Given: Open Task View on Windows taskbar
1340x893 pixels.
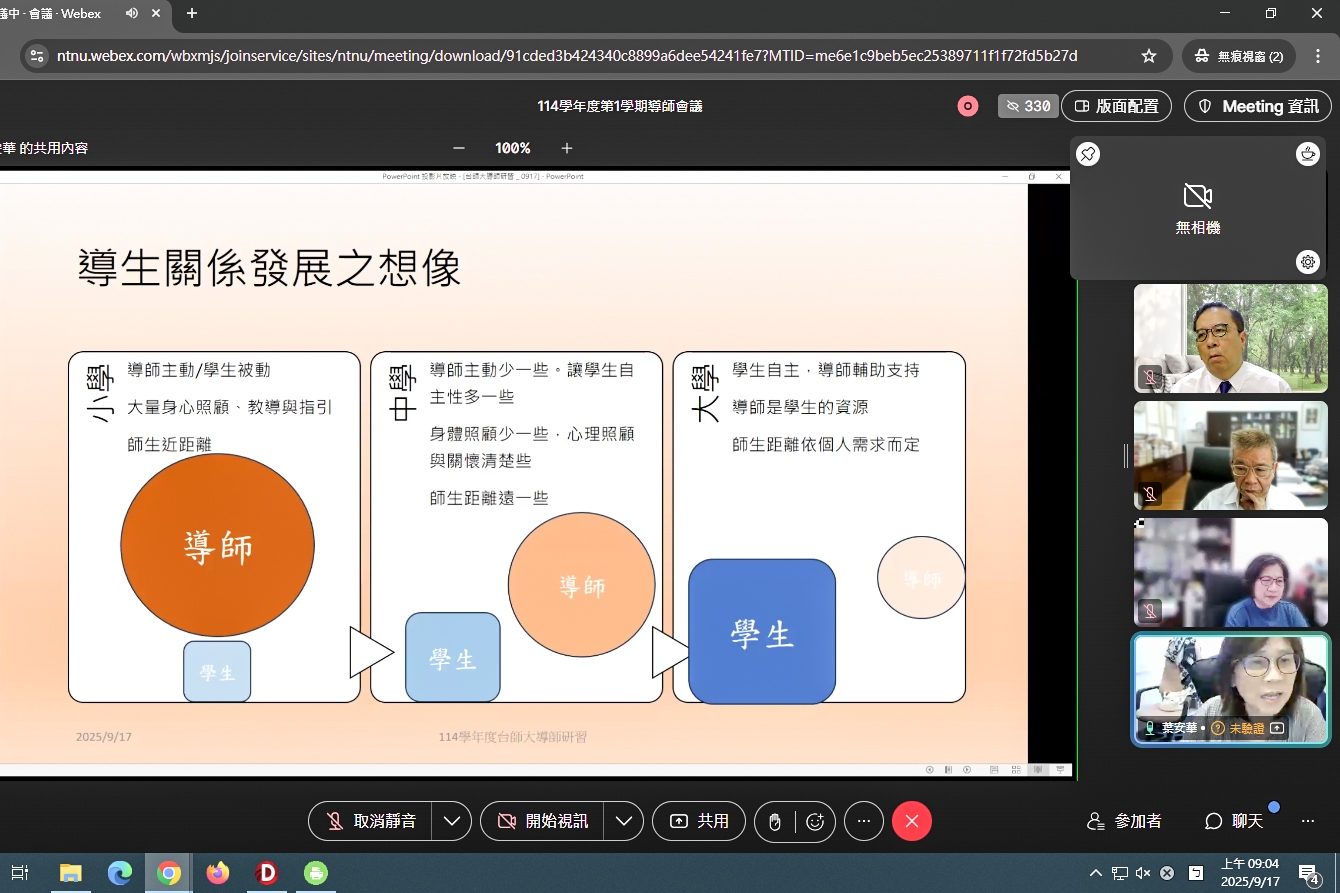Looking at the screenshot, I should 20,873.
